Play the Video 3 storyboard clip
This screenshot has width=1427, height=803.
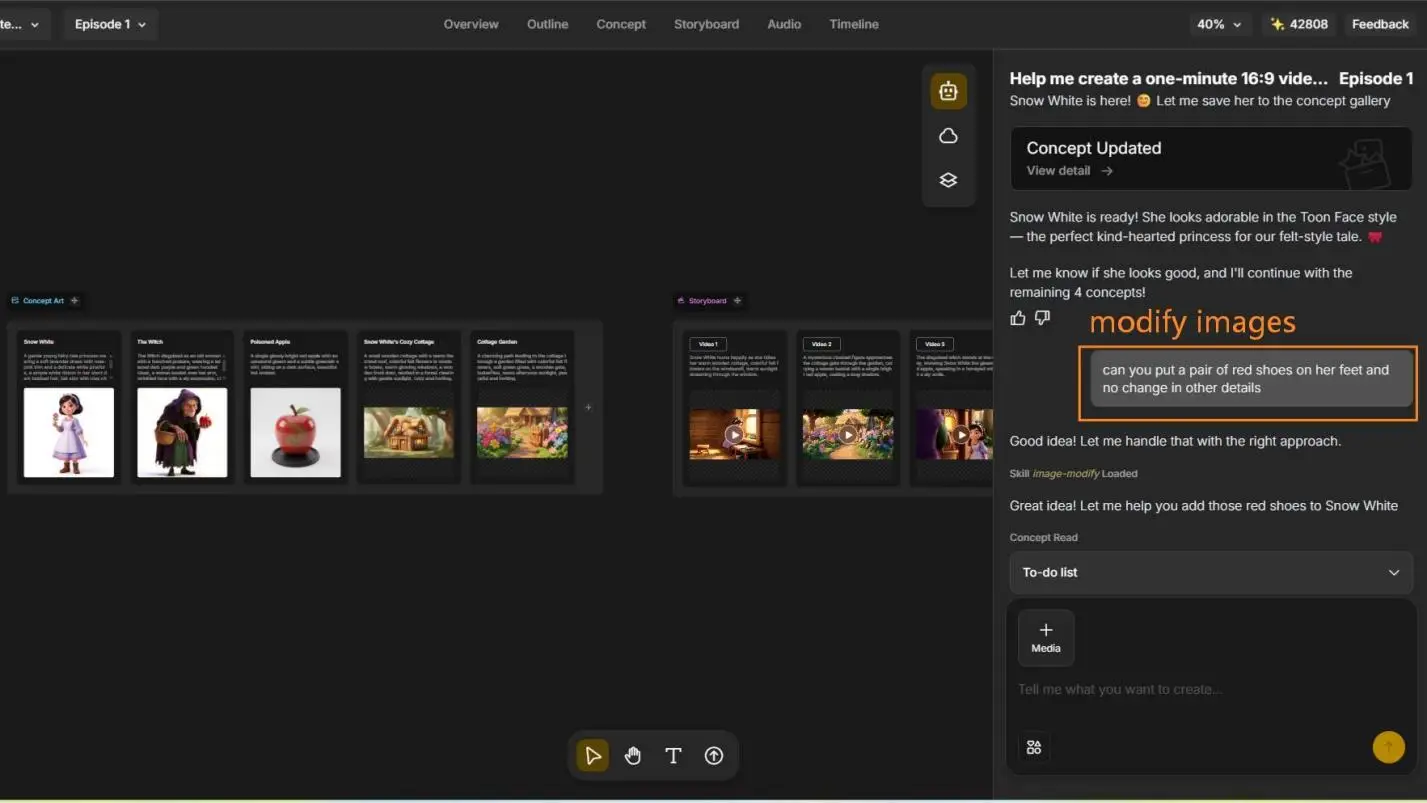(961, 435)
